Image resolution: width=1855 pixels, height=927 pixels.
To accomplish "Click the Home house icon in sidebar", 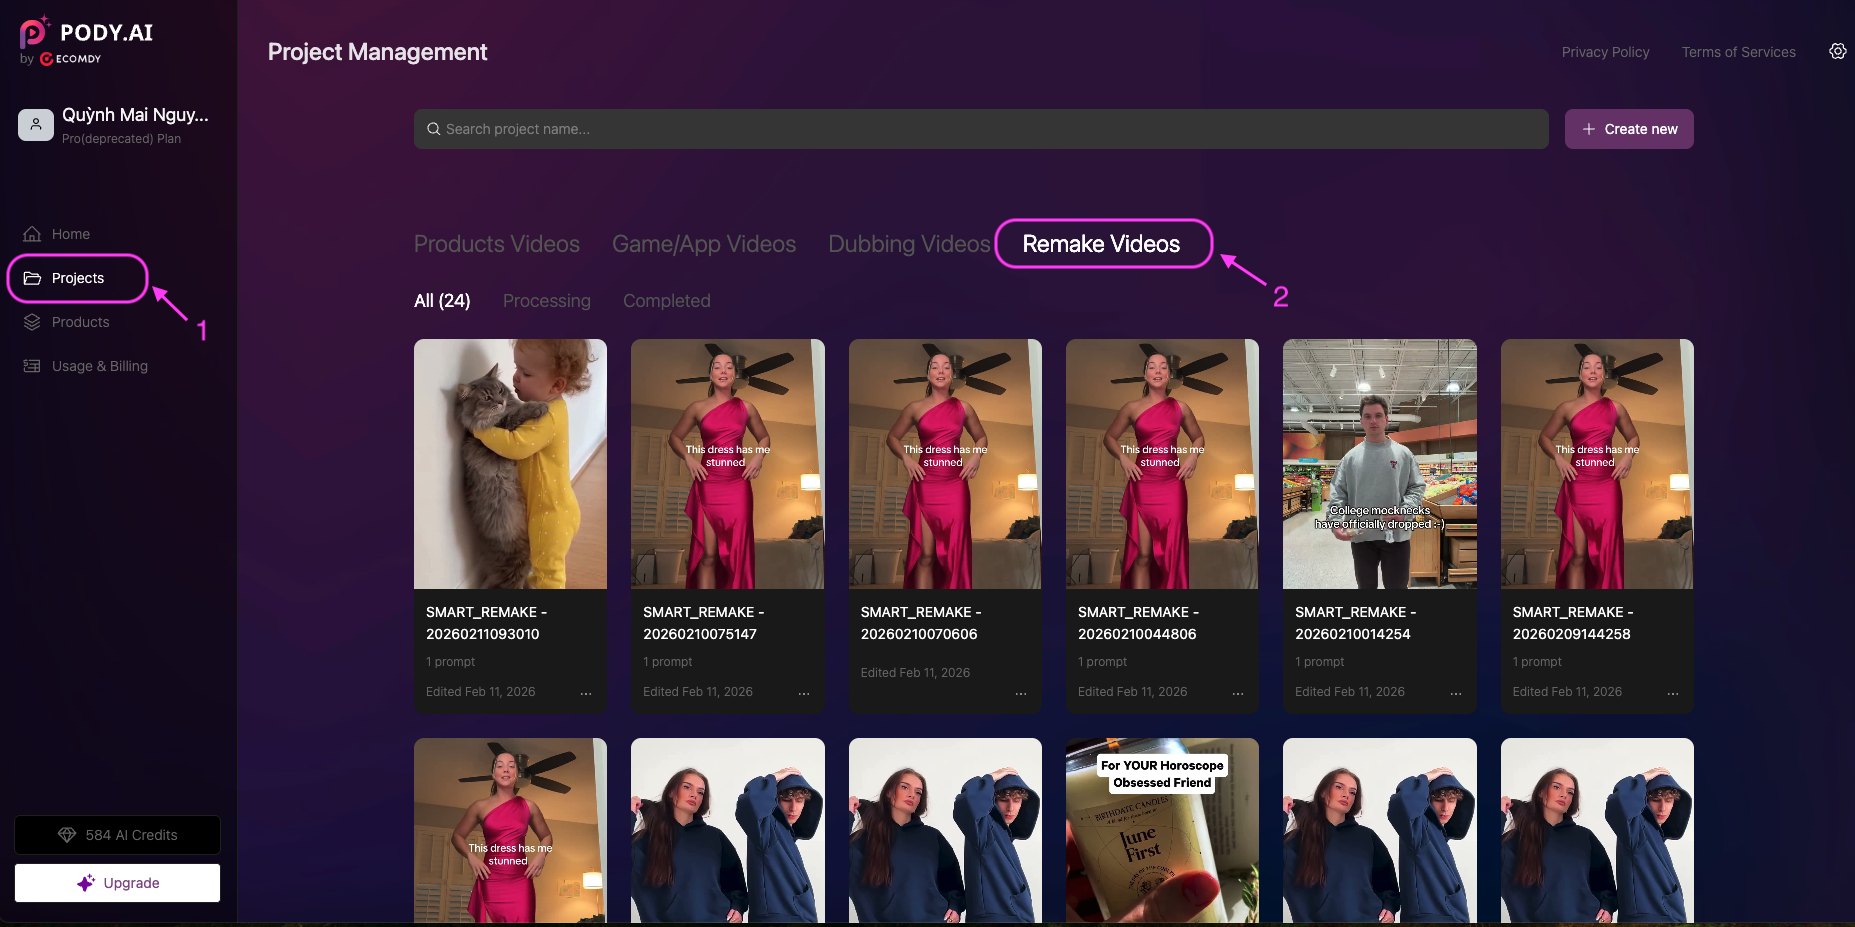I will (32, 234).
